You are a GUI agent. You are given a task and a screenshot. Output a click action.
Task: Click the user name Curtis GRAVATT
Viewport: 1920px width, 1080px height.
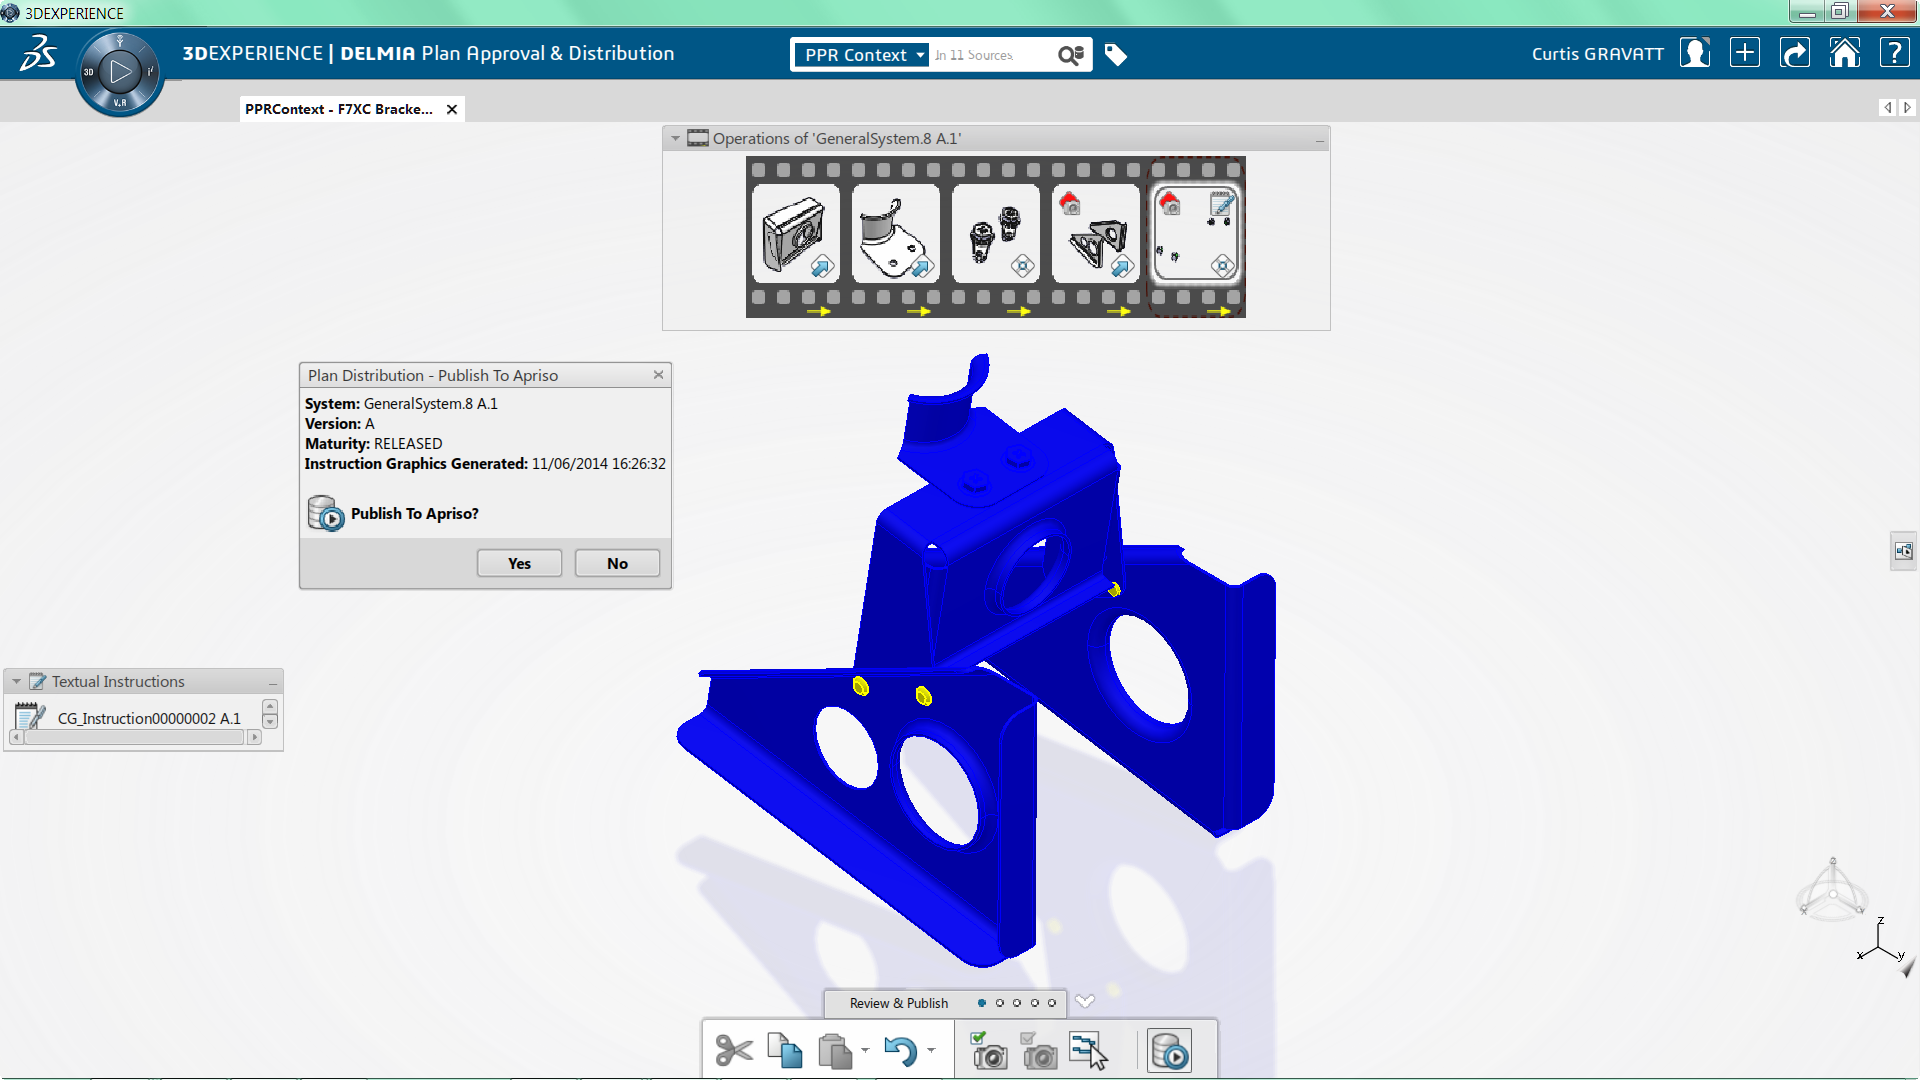pyautogui.click(x=1597, y=54)
